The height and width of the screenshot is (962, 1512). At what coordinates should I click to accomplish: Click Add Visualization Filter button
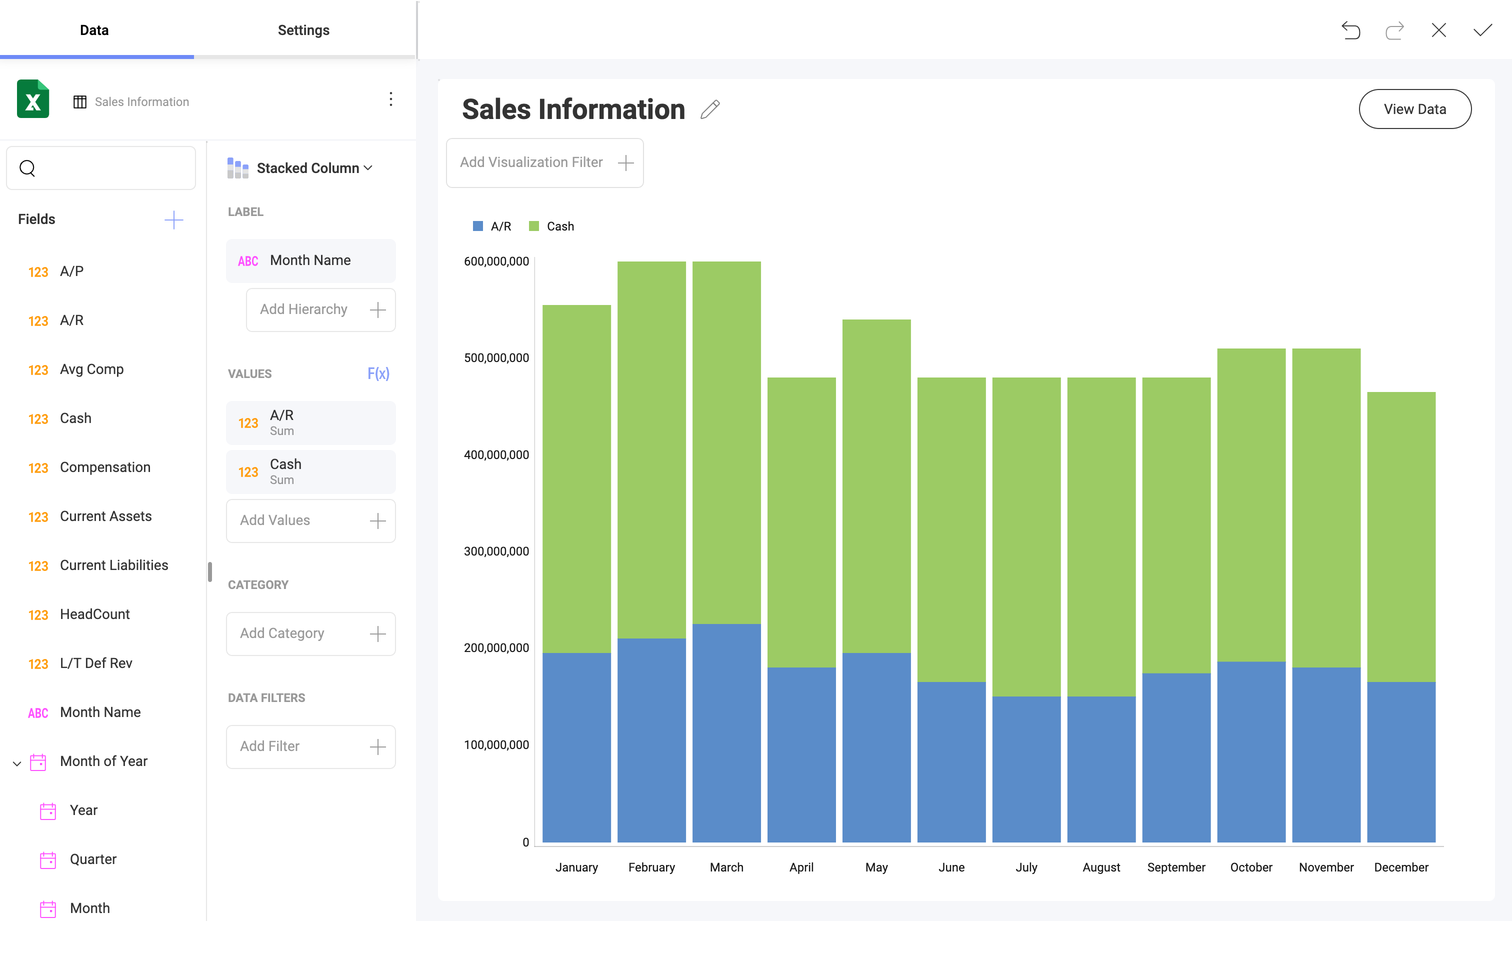click(x=545, y=163)
